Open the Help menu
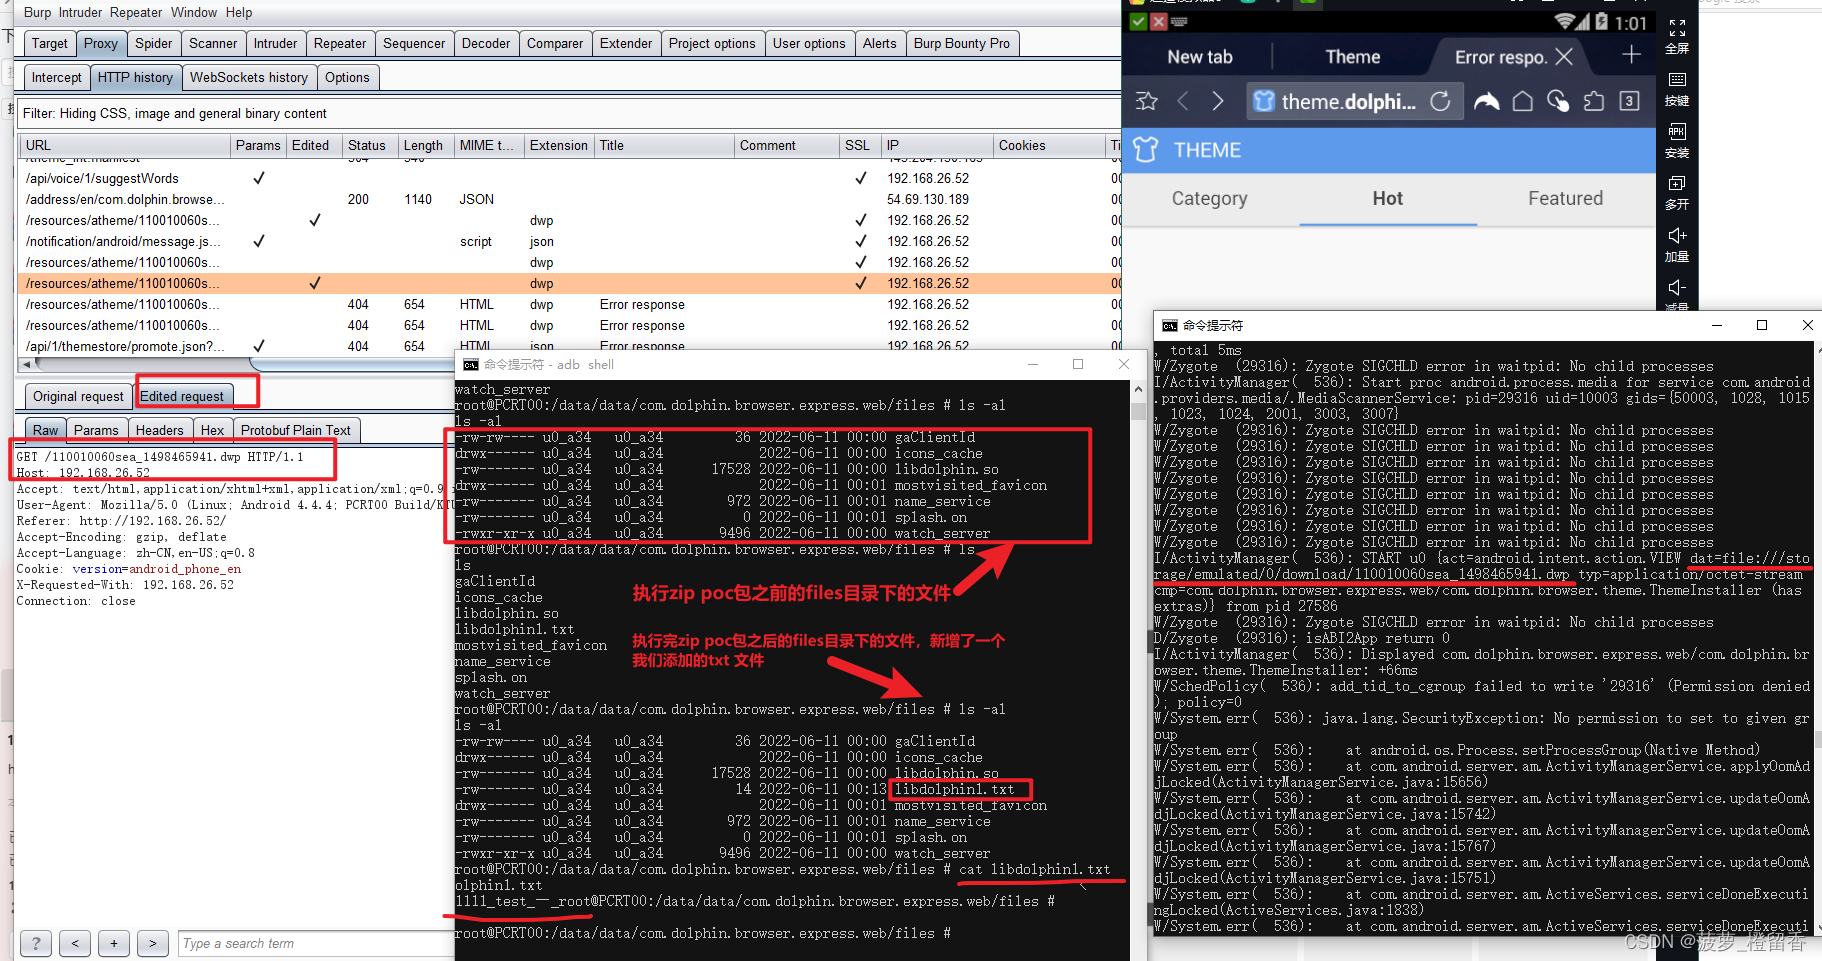The width and height of the screenshot is (1822, 961). click(x=239, y=12)
